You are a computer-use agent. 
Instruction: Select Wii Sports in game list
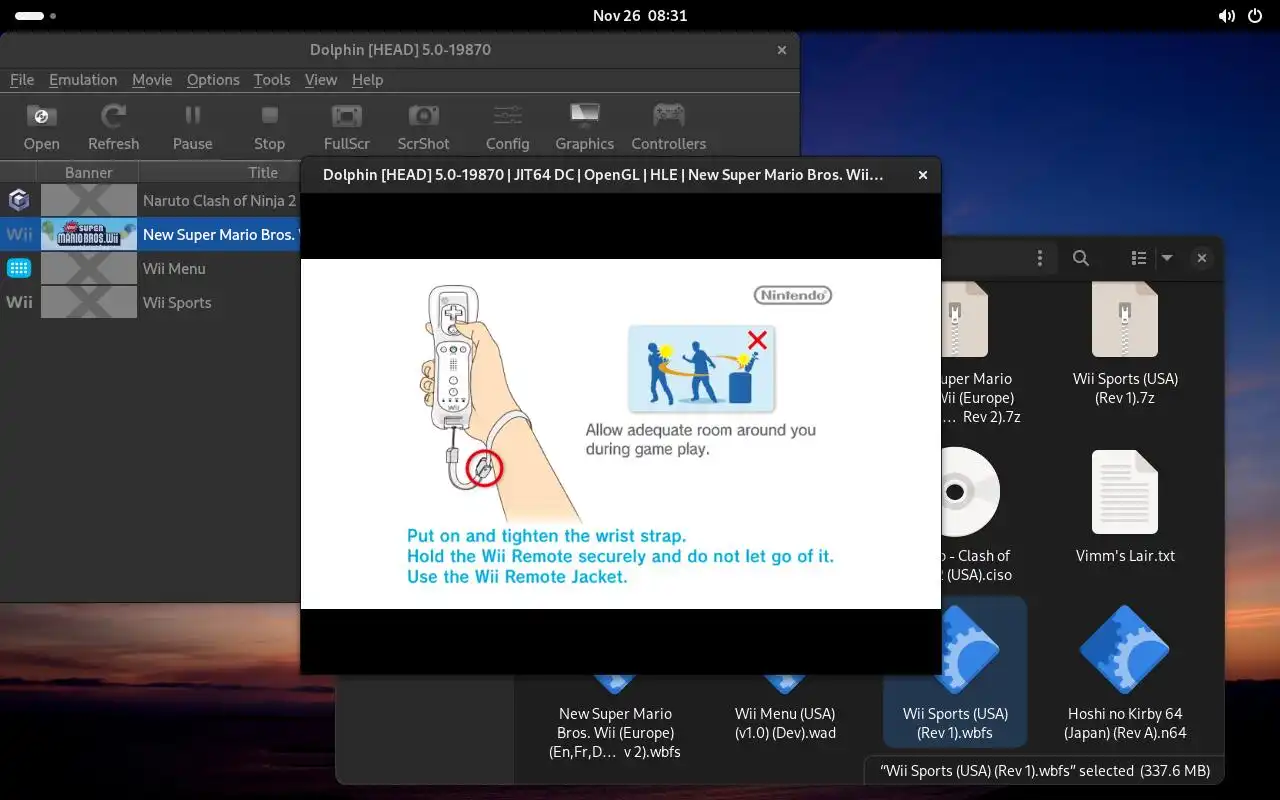pyautogui.click(x=150, y=303)
